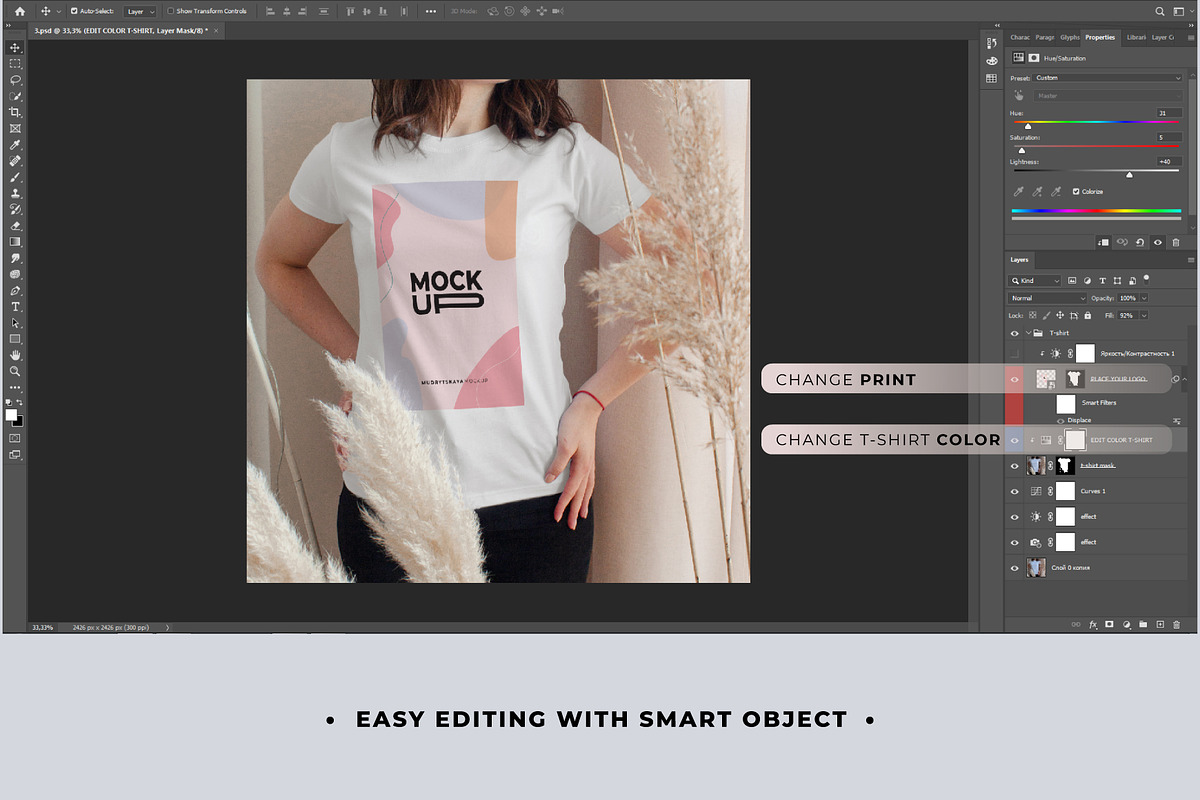Click align top edges icon
Screen dimensions: 1200x800
pyautogui.click(x=350, y=11)
